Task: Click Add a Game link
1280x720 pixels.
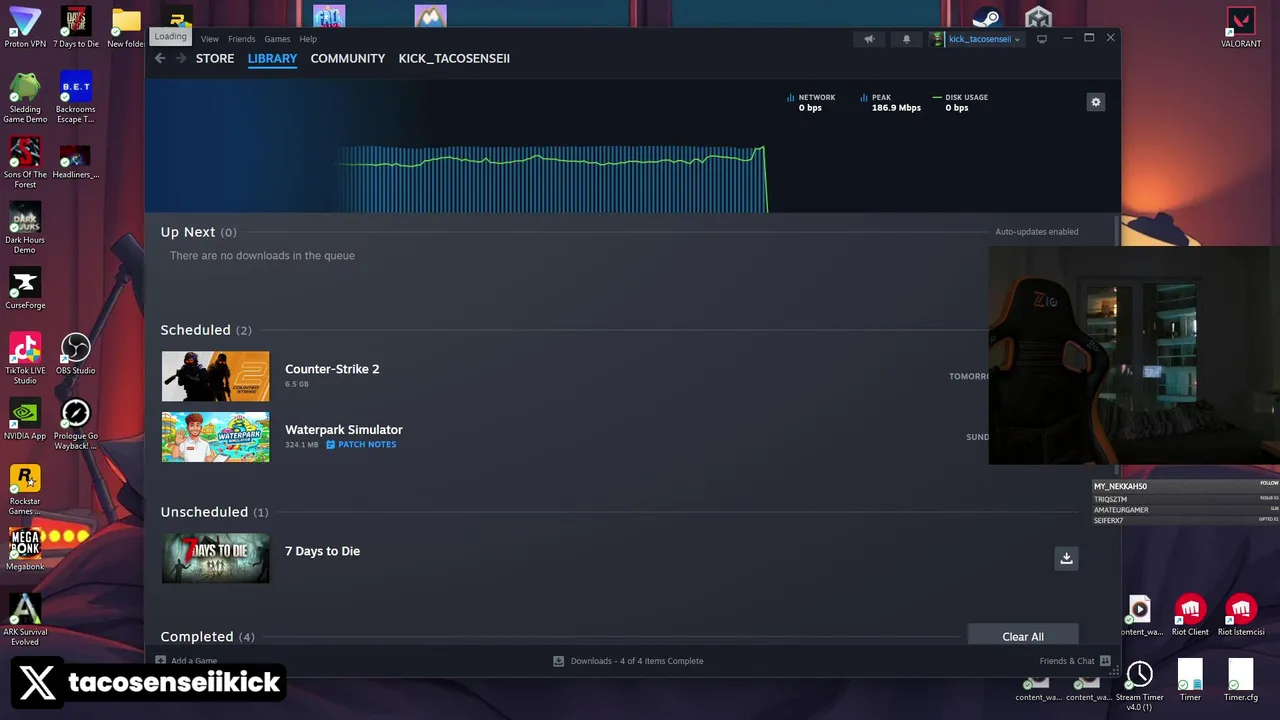Action: (x=194, y=661)
